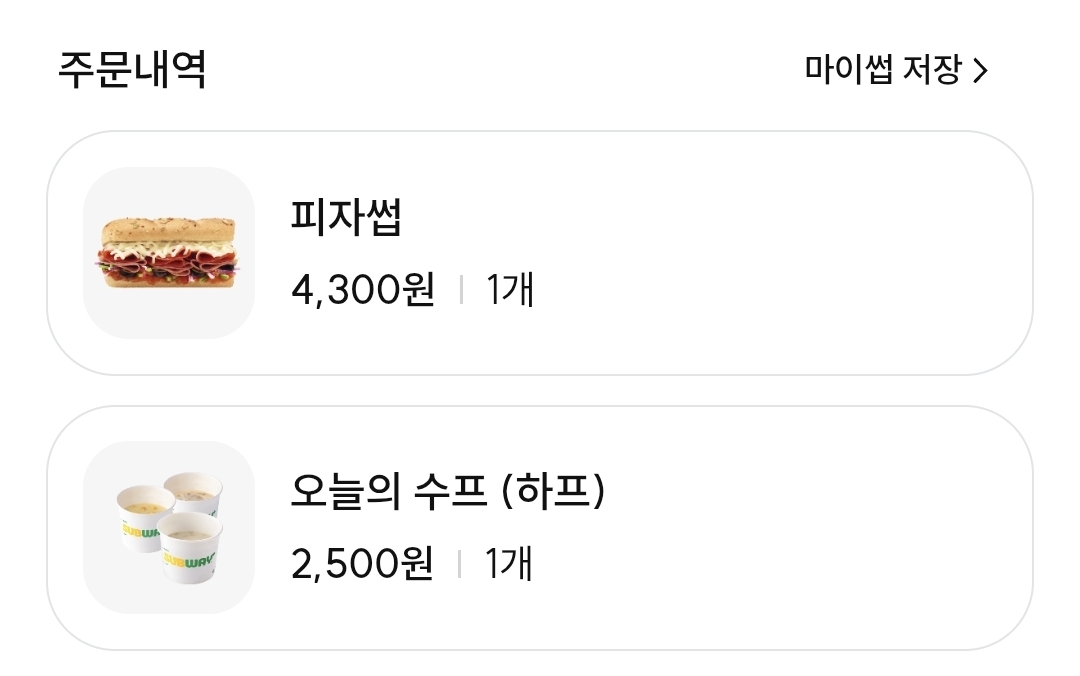Click empty space right of 오늘의 수프 (하프)
Image resolution: width=1080 pixels, height=676 pixels.
tap(800, 491)
